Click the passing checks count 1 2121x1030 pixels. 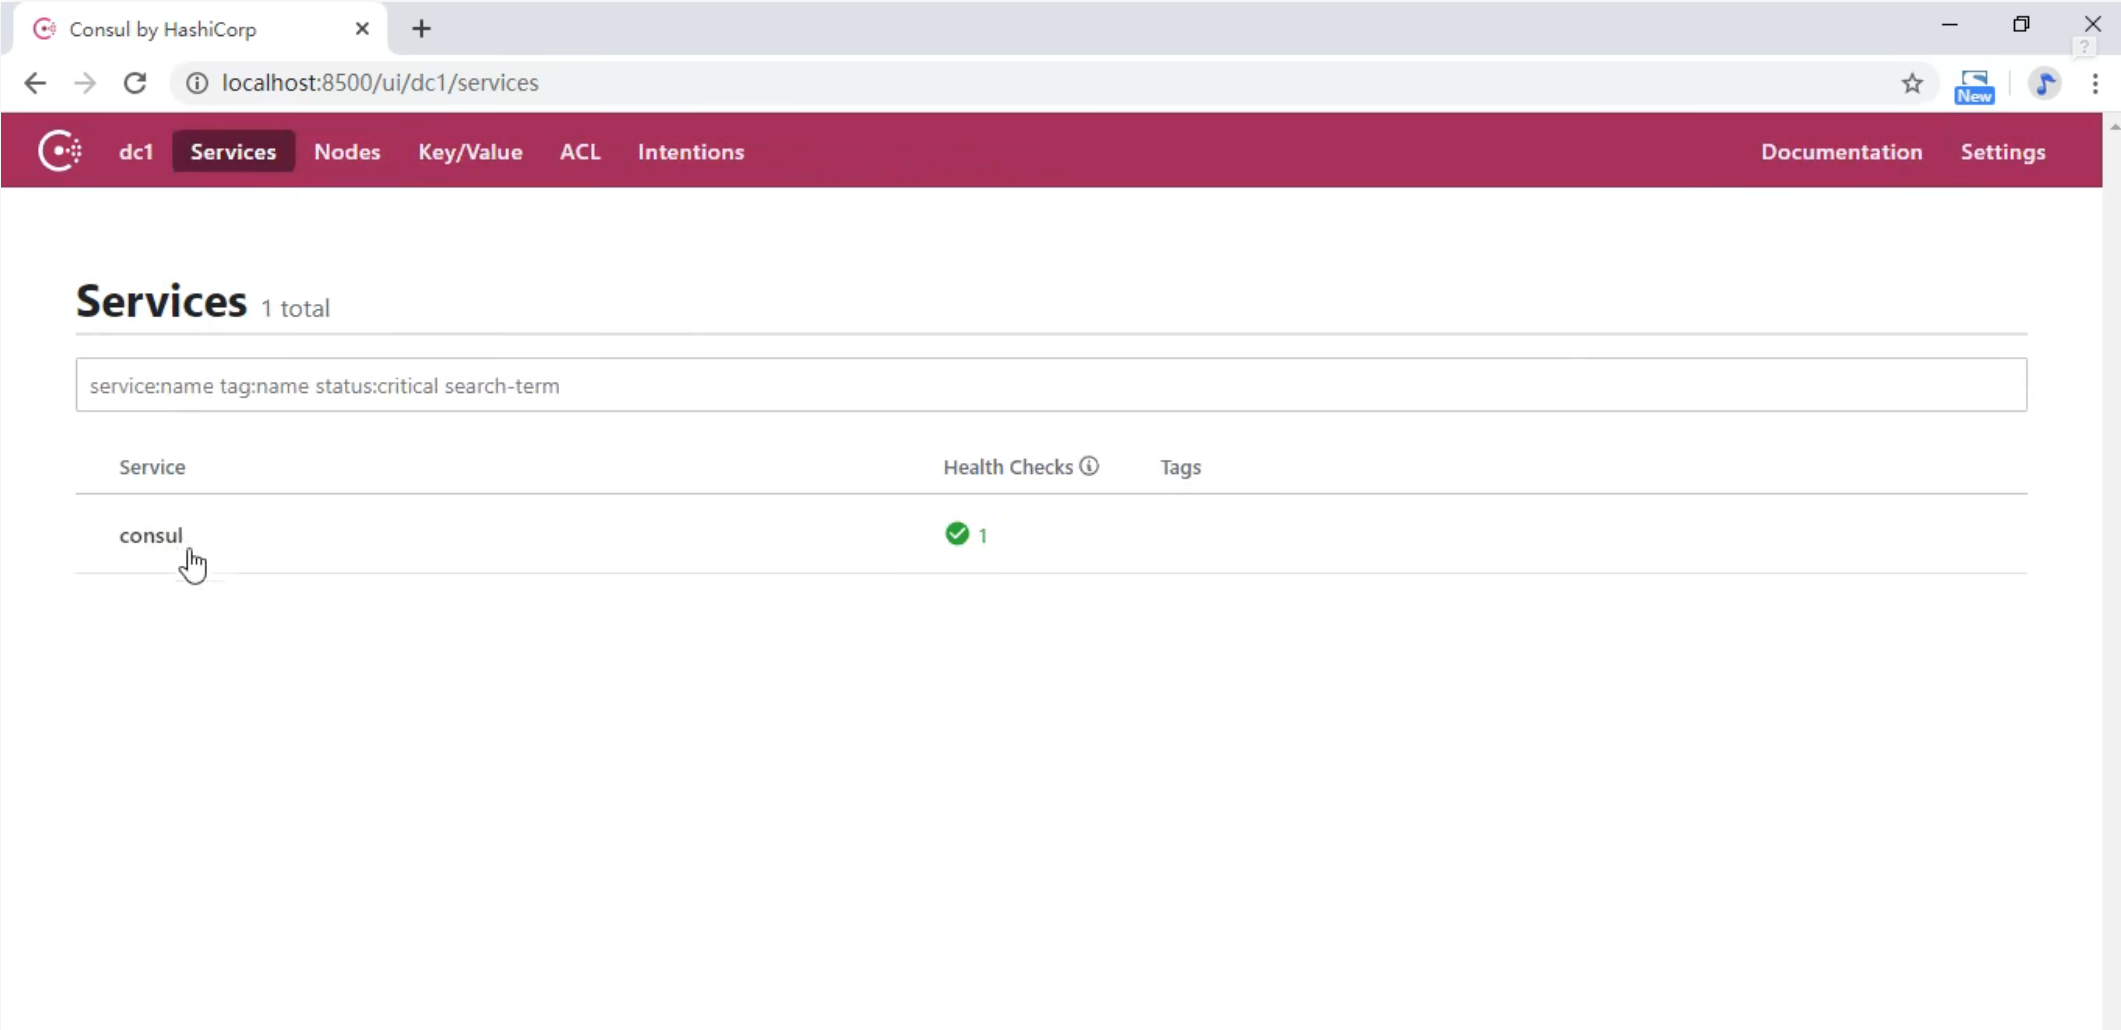(983, 536)
